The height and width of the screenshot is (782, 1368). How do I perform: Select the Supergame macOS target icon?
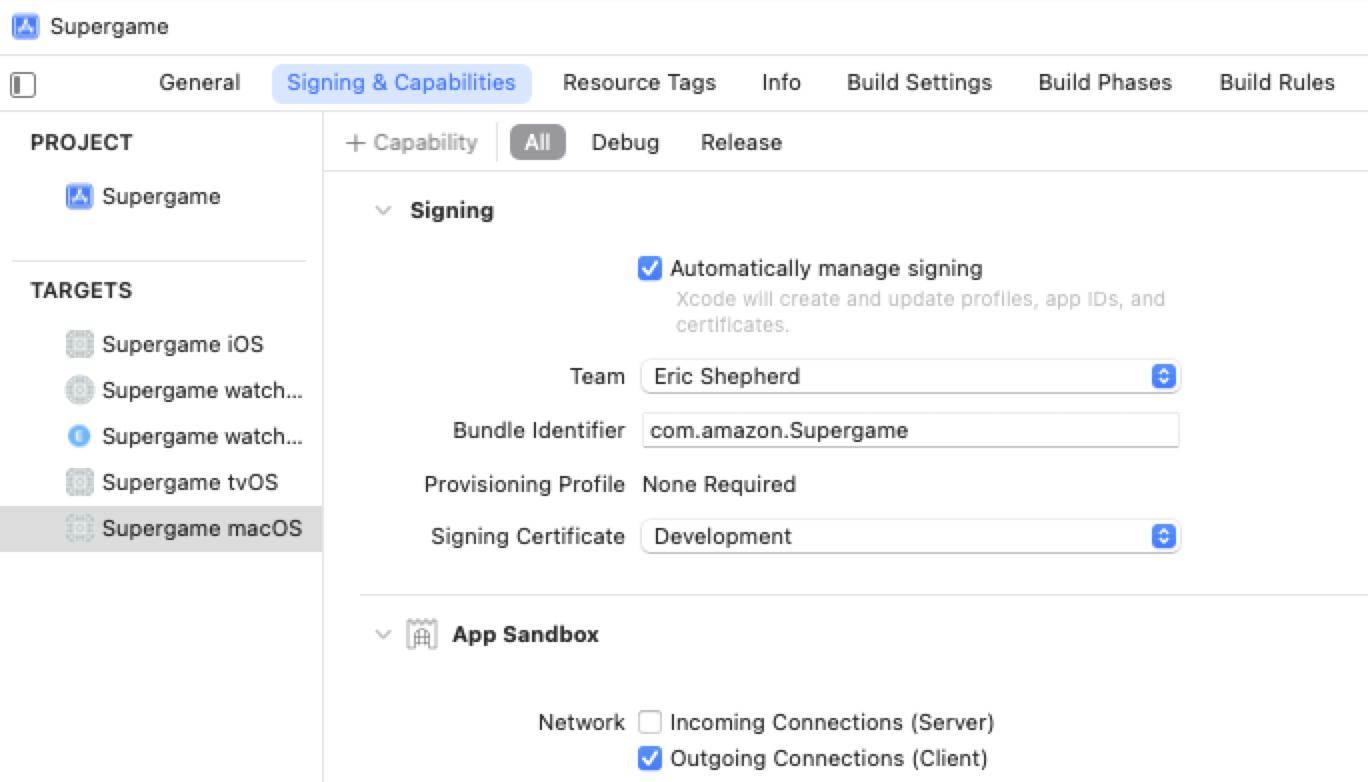78,528
